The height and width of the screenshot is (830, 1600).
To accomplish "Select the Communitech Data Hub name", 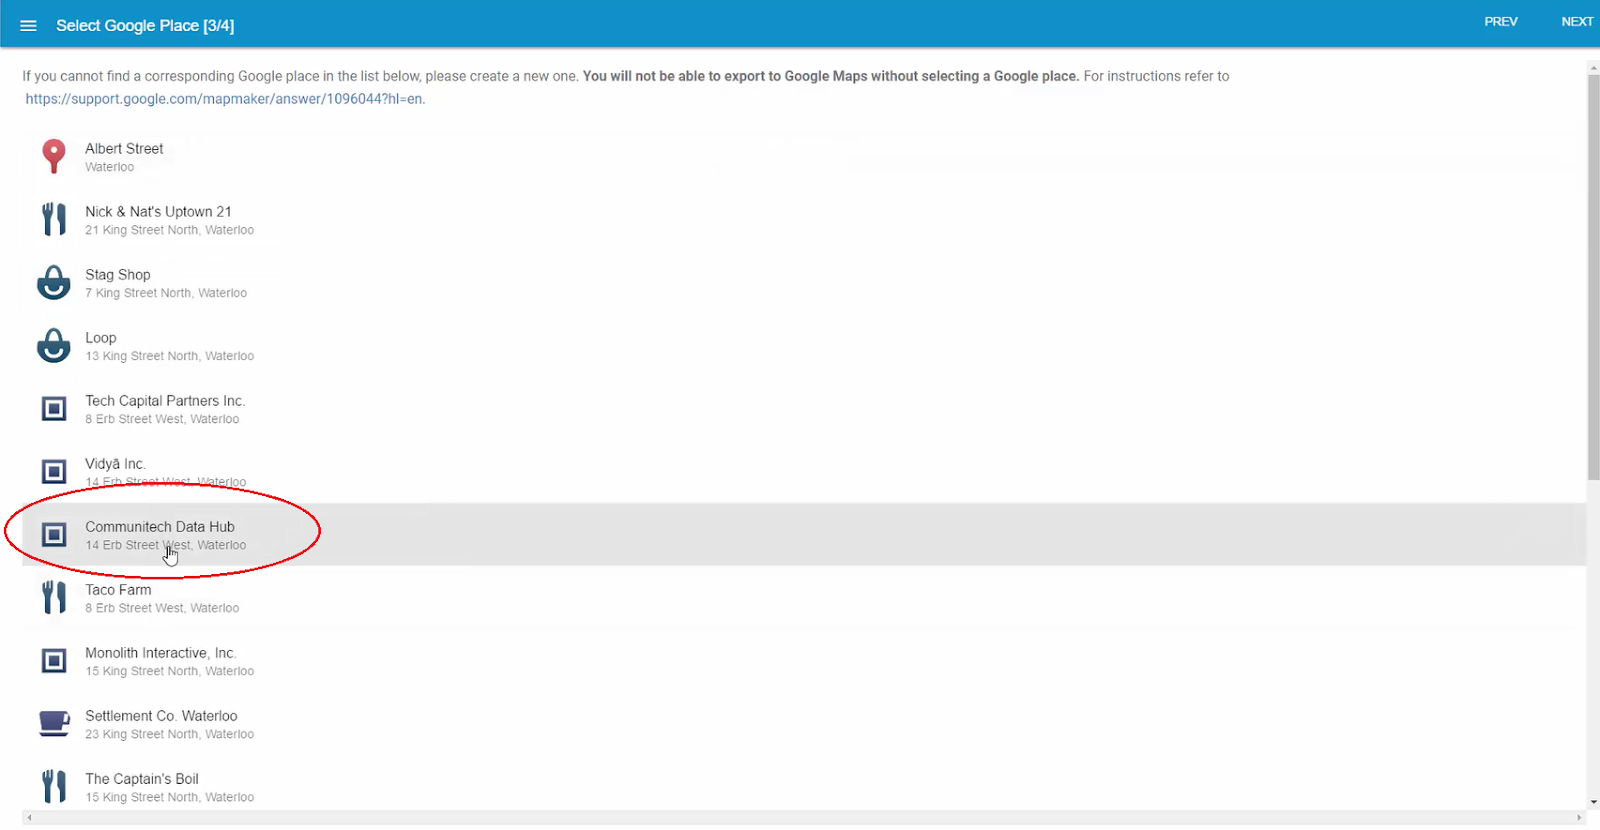I will point(160,526).
